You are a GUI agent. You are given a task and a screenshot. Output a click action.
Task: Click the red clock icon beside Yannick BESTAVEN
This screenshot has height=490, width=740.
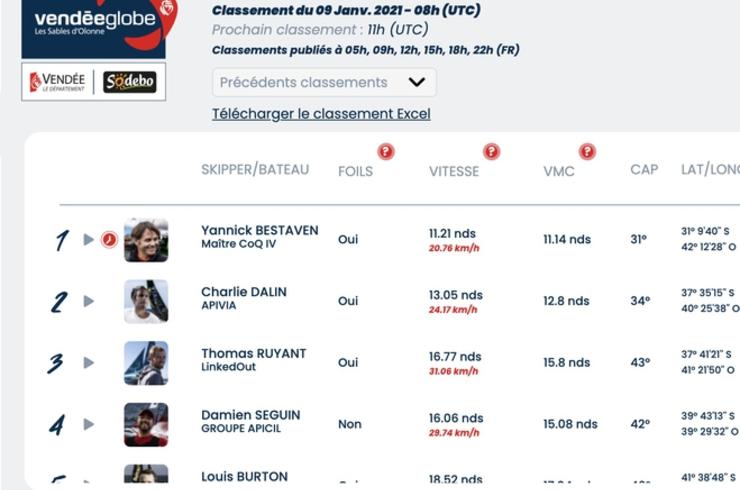coord(109,239)
